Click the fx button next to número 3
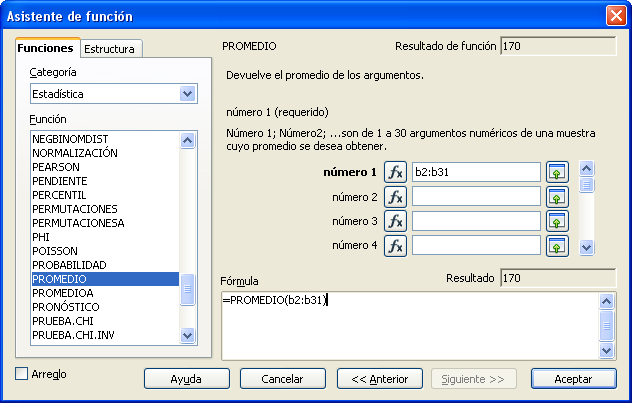 (x=396, y=221)
